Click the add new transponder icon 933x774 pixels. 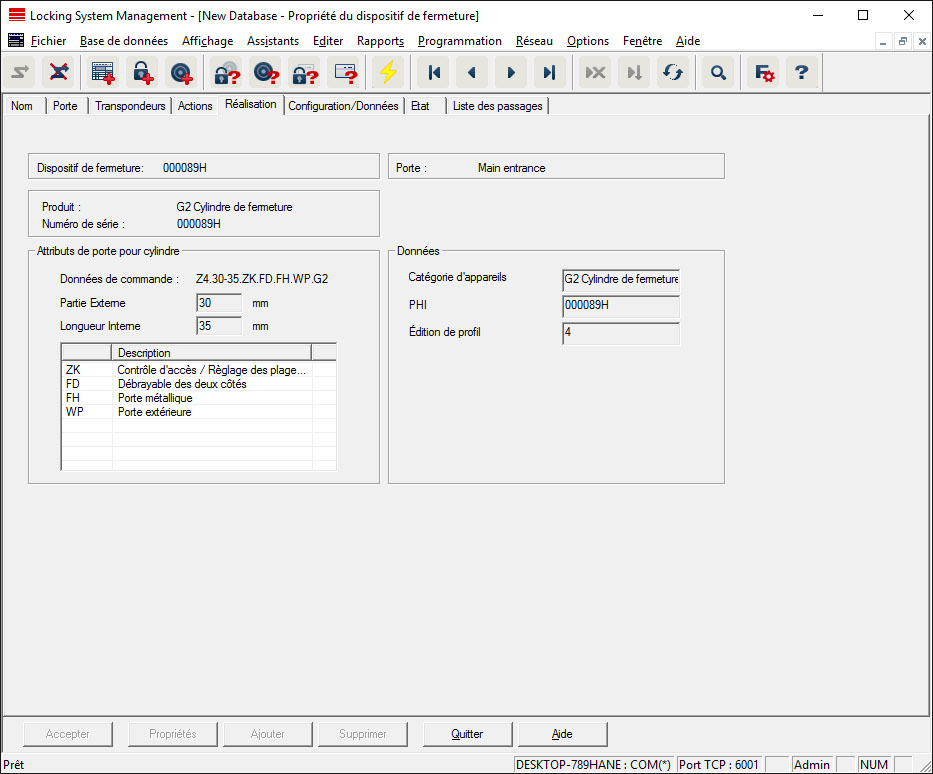(181, 73)
